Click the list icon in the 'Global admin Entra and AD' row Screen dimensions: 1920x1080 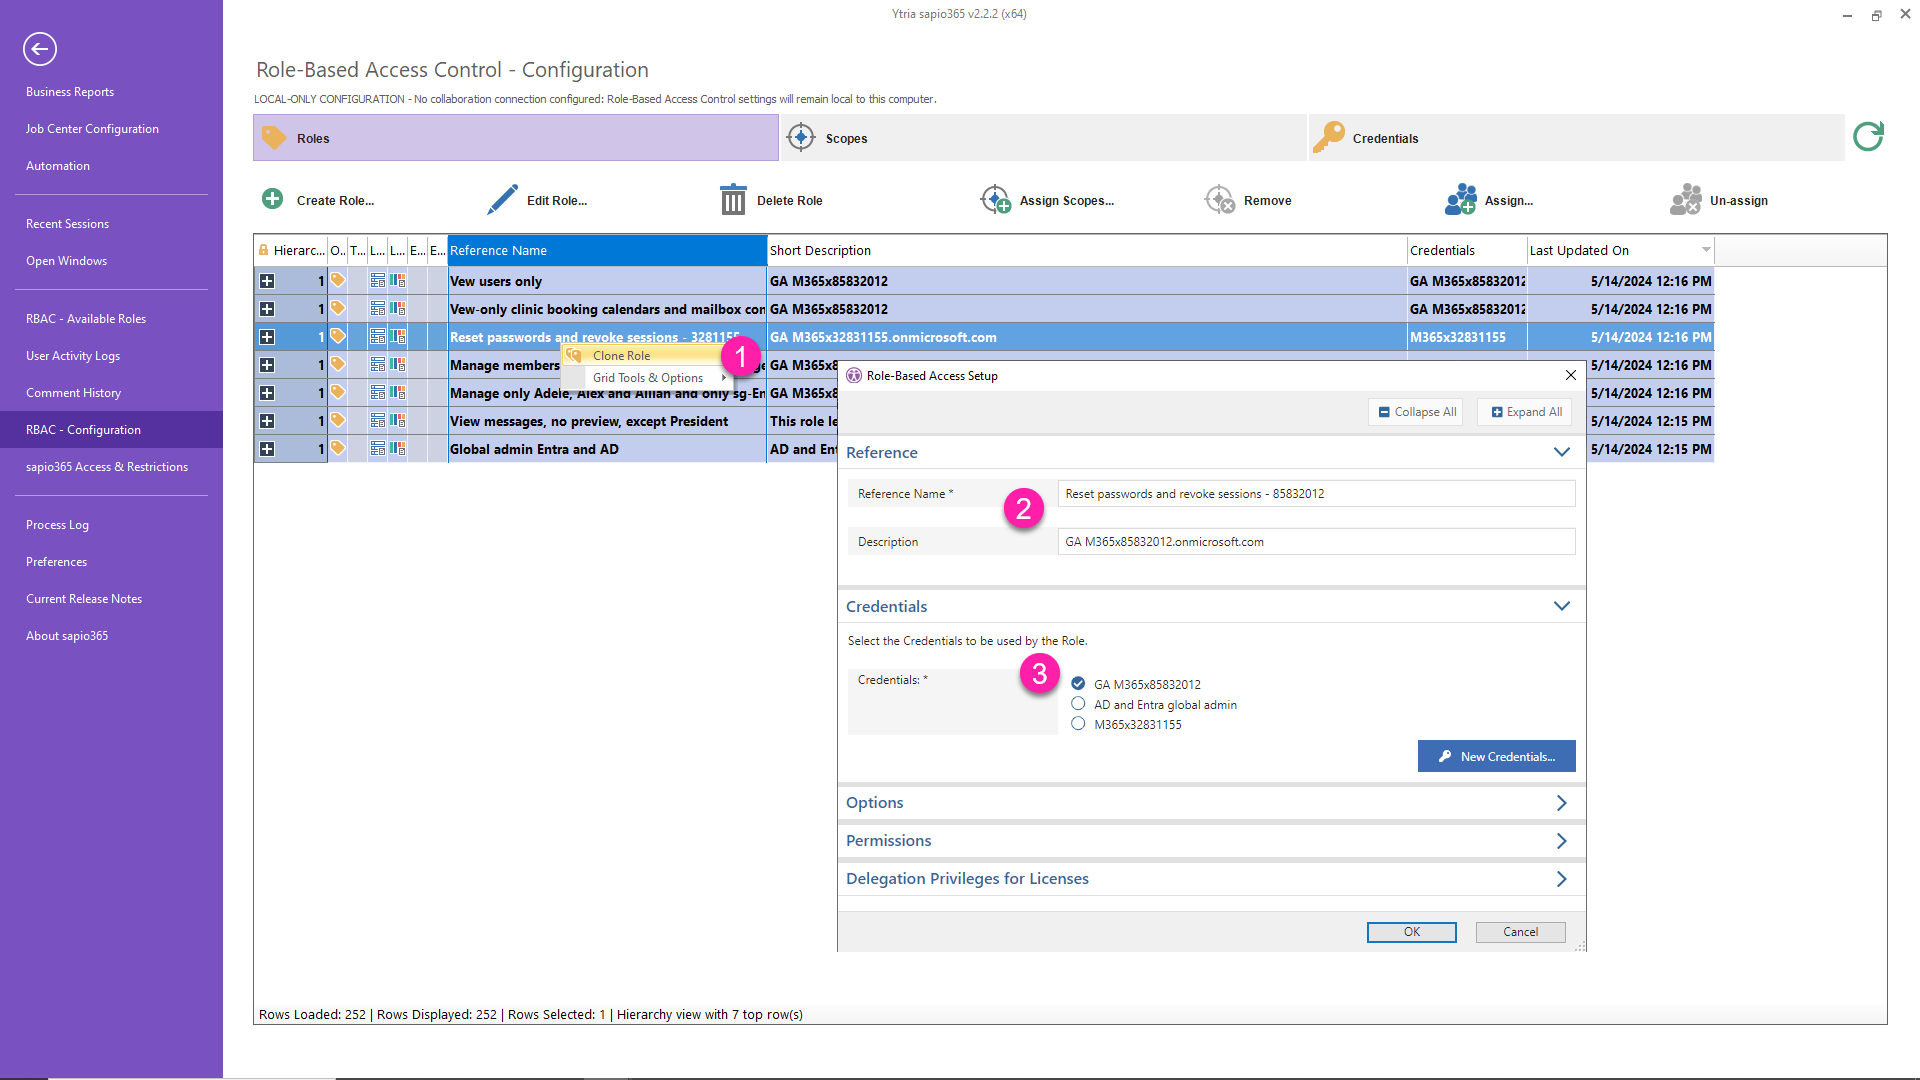click(x=378, y=448)
